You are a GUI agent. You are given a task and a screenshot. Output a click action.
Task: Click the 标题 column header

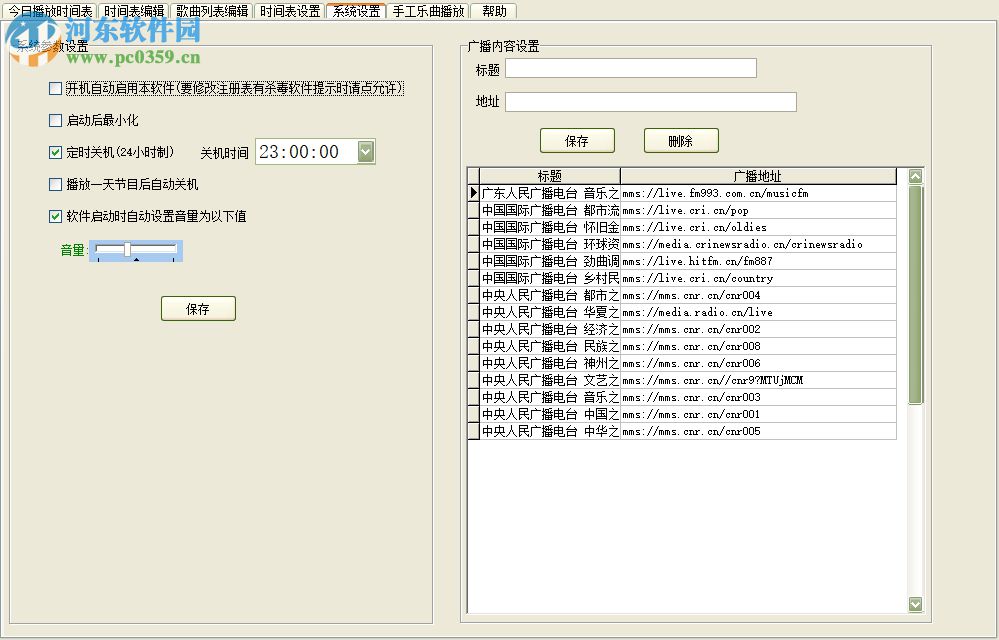coord(550,176)
